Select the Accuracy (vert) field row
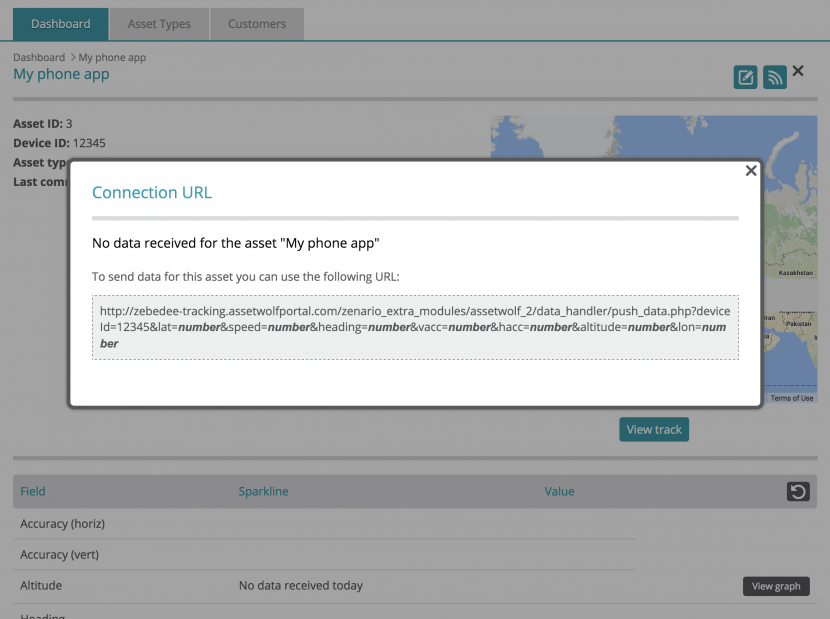This screenshot has width=830, height=619. [x=60, y=555]
